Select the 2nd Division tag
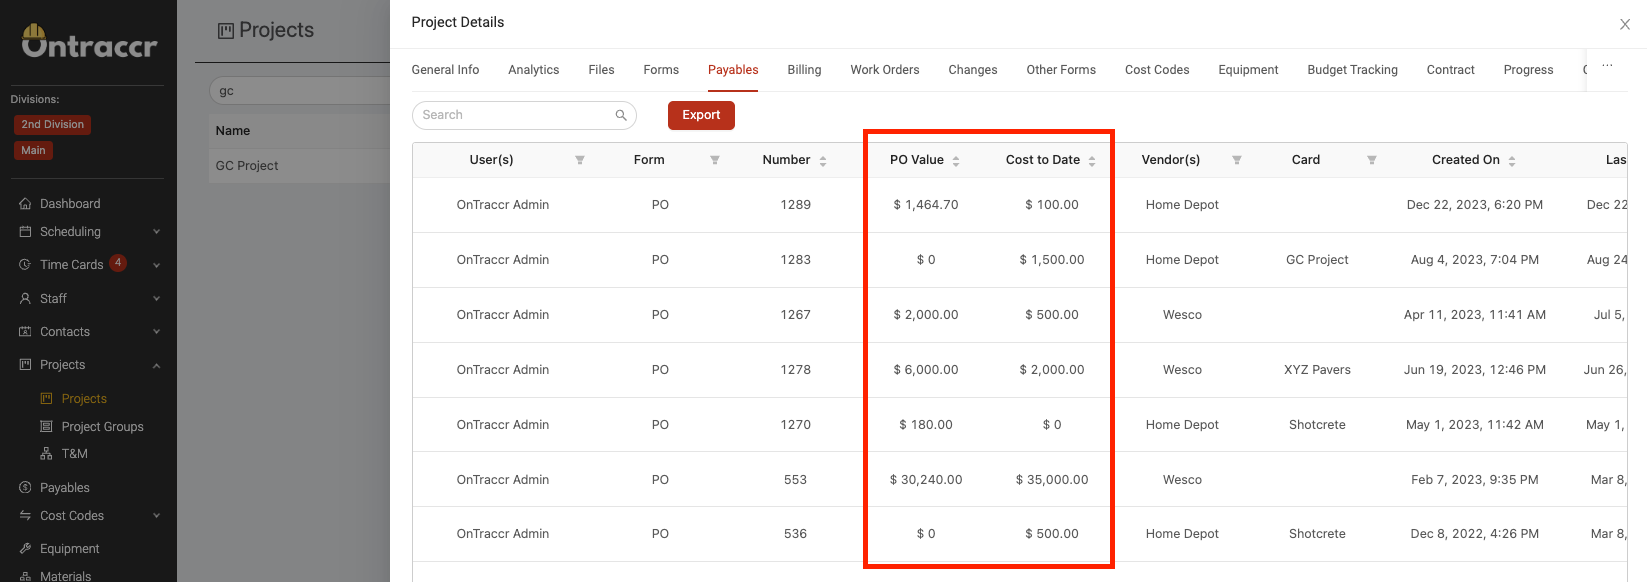Image resolution: width=1647 pixels, height=582 pixels. 53,125
